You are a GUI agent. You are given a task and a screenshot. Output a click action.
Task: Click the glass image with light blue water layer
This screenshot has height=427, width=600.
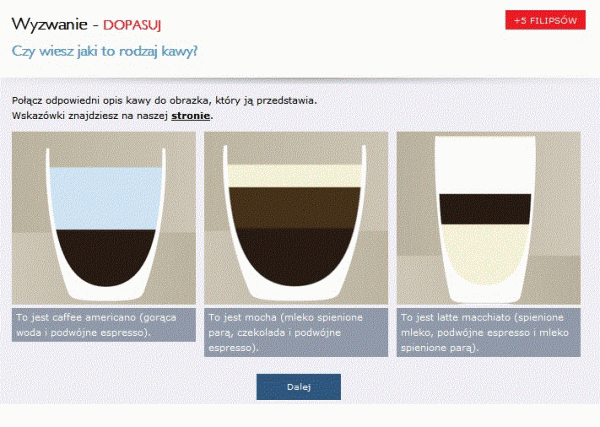(x=104, y=218)
